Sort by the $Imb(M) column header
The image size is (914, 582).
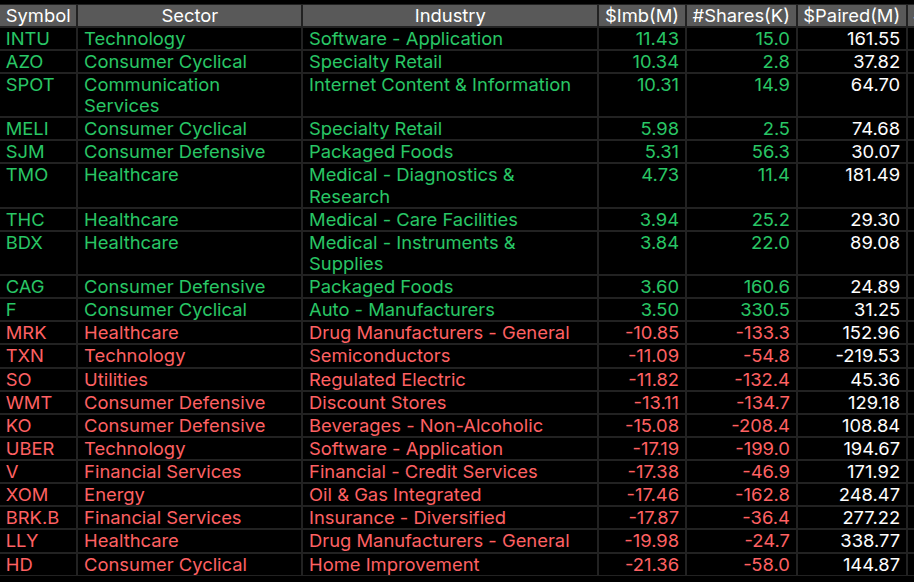pyautogui.click(x=641, y=16)
